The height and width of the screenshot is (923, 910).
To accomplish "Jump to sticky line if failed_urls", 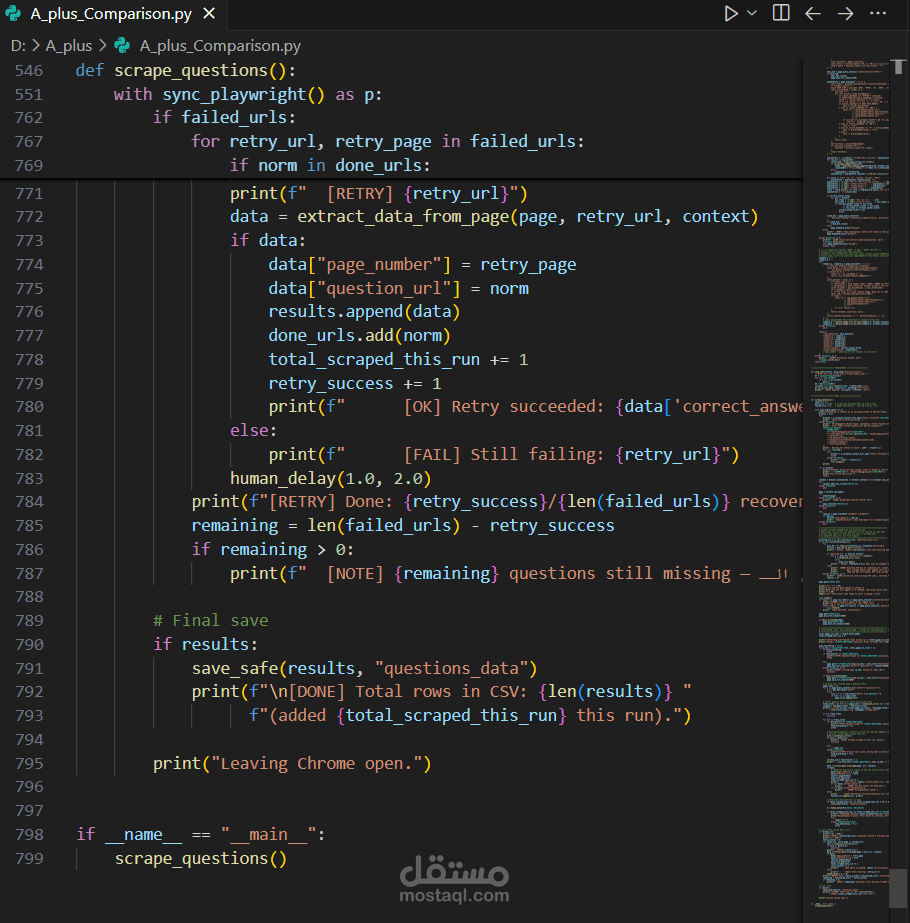I will click(224, 118).
